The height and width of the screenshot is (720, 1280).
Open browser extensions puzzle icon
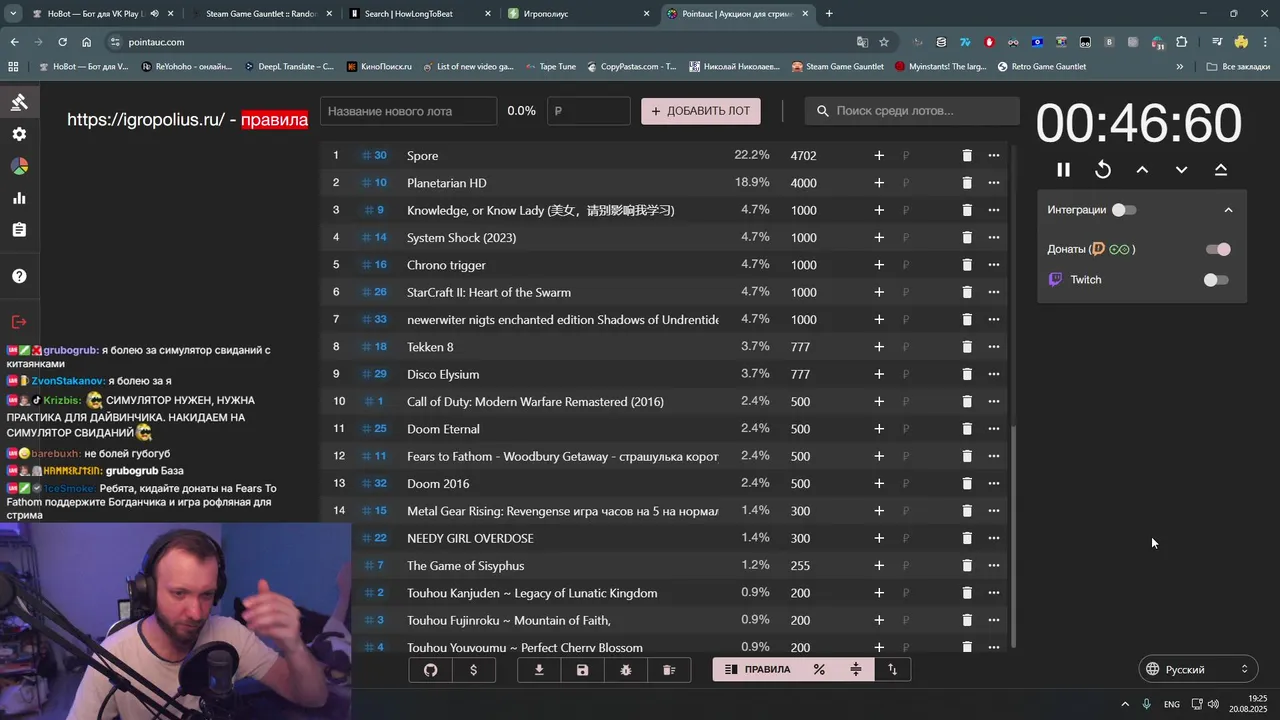(1182, 42)
